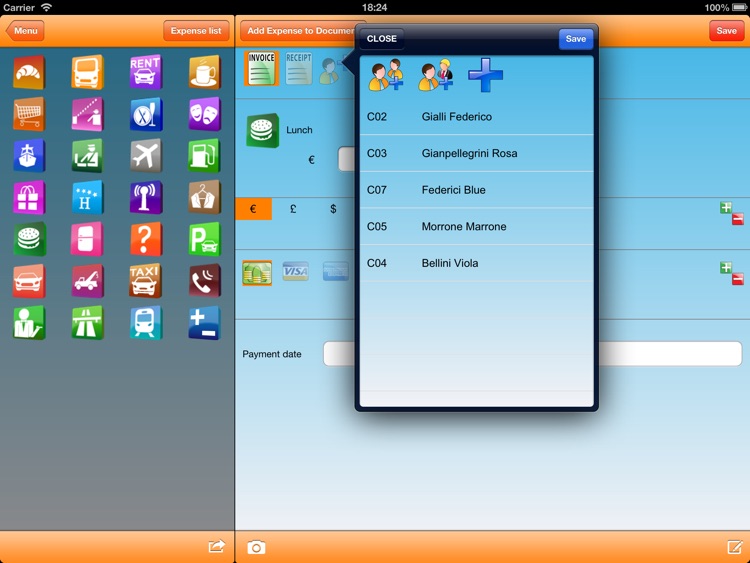
Task: Select the Taxi expense category icon
Action: (146, 281)
